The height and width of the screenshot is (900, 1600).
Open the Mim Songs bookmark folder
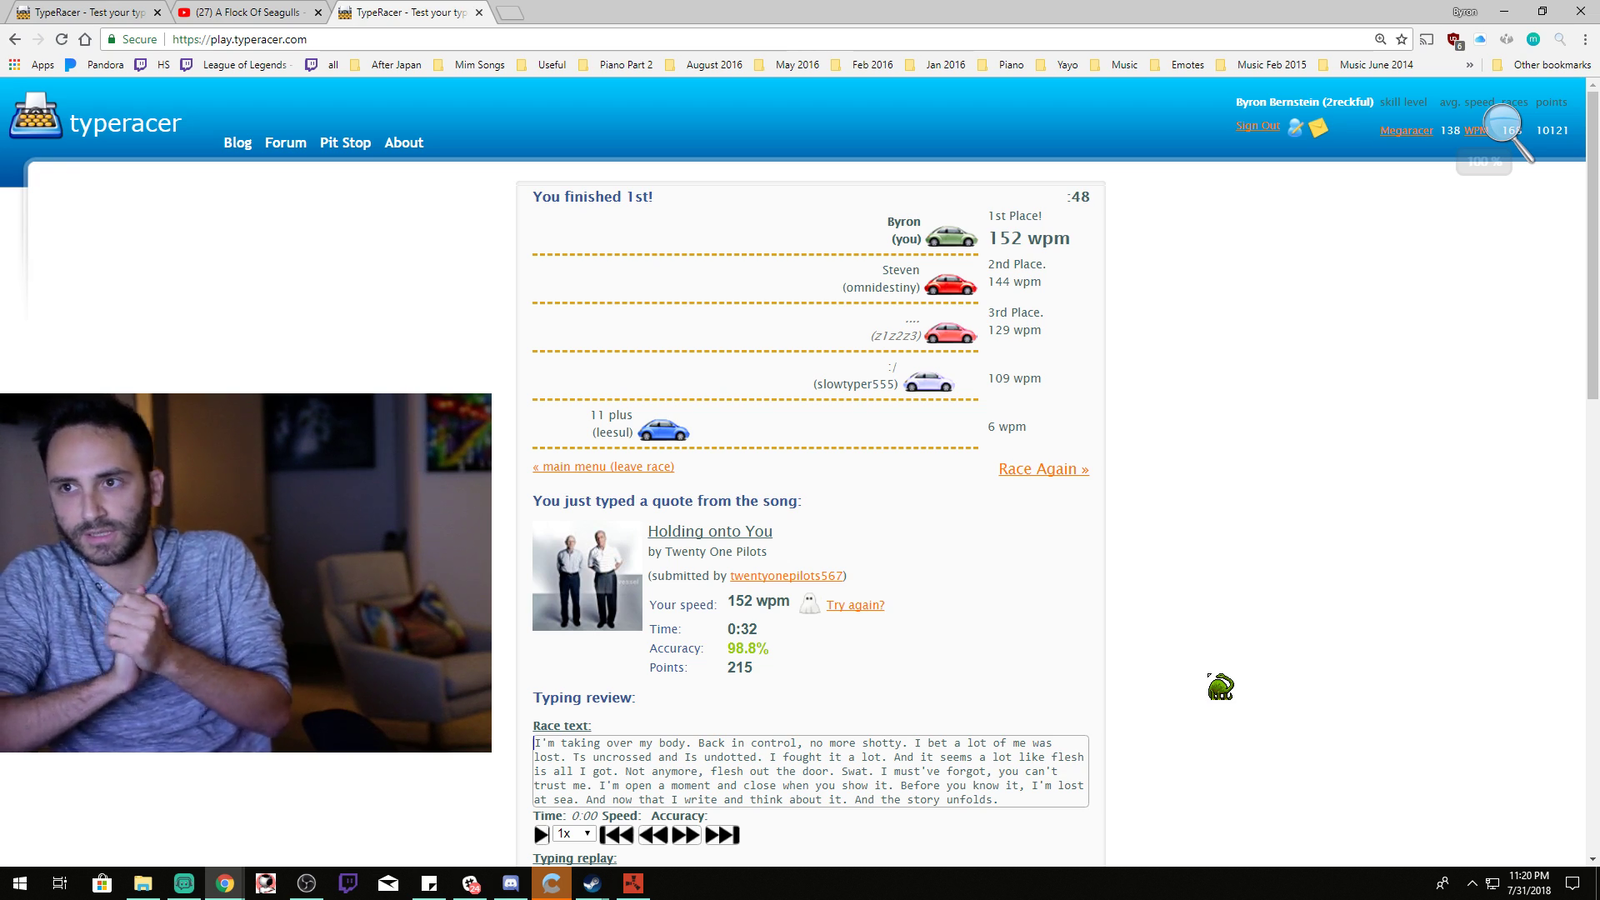tap(469, 65)
